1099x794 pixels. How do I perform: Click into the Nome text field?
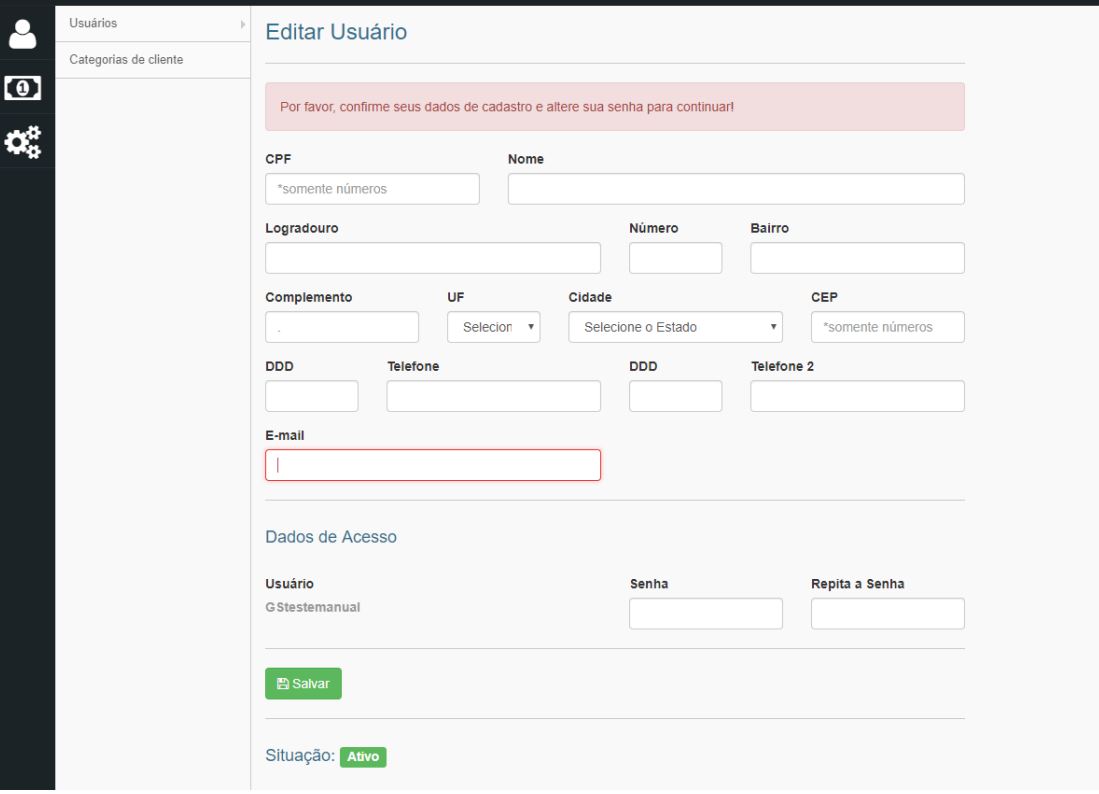[736, 189]
